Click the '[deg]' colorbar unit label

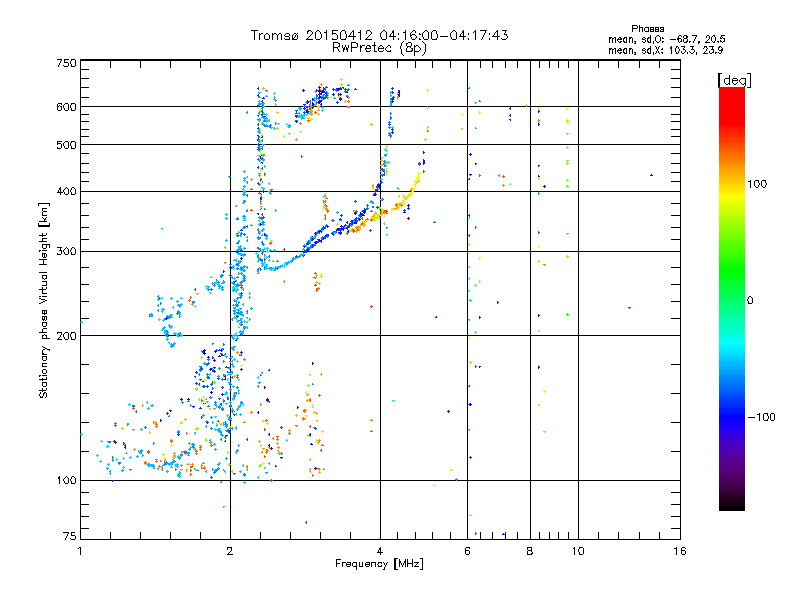click(x=734, y=80)
